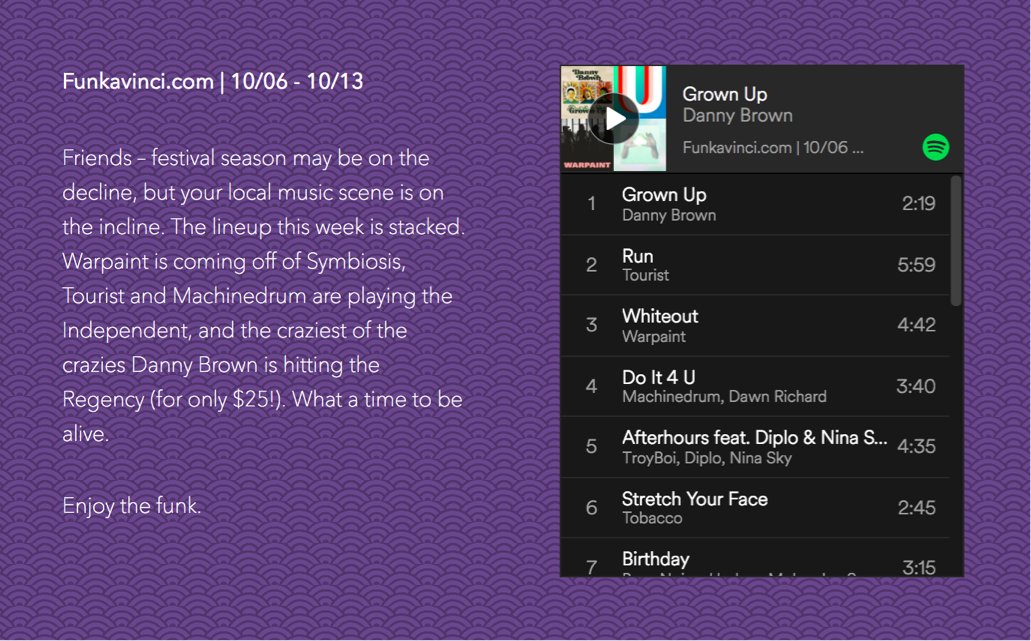Click track number 5 in the playlist

point(591,446)
